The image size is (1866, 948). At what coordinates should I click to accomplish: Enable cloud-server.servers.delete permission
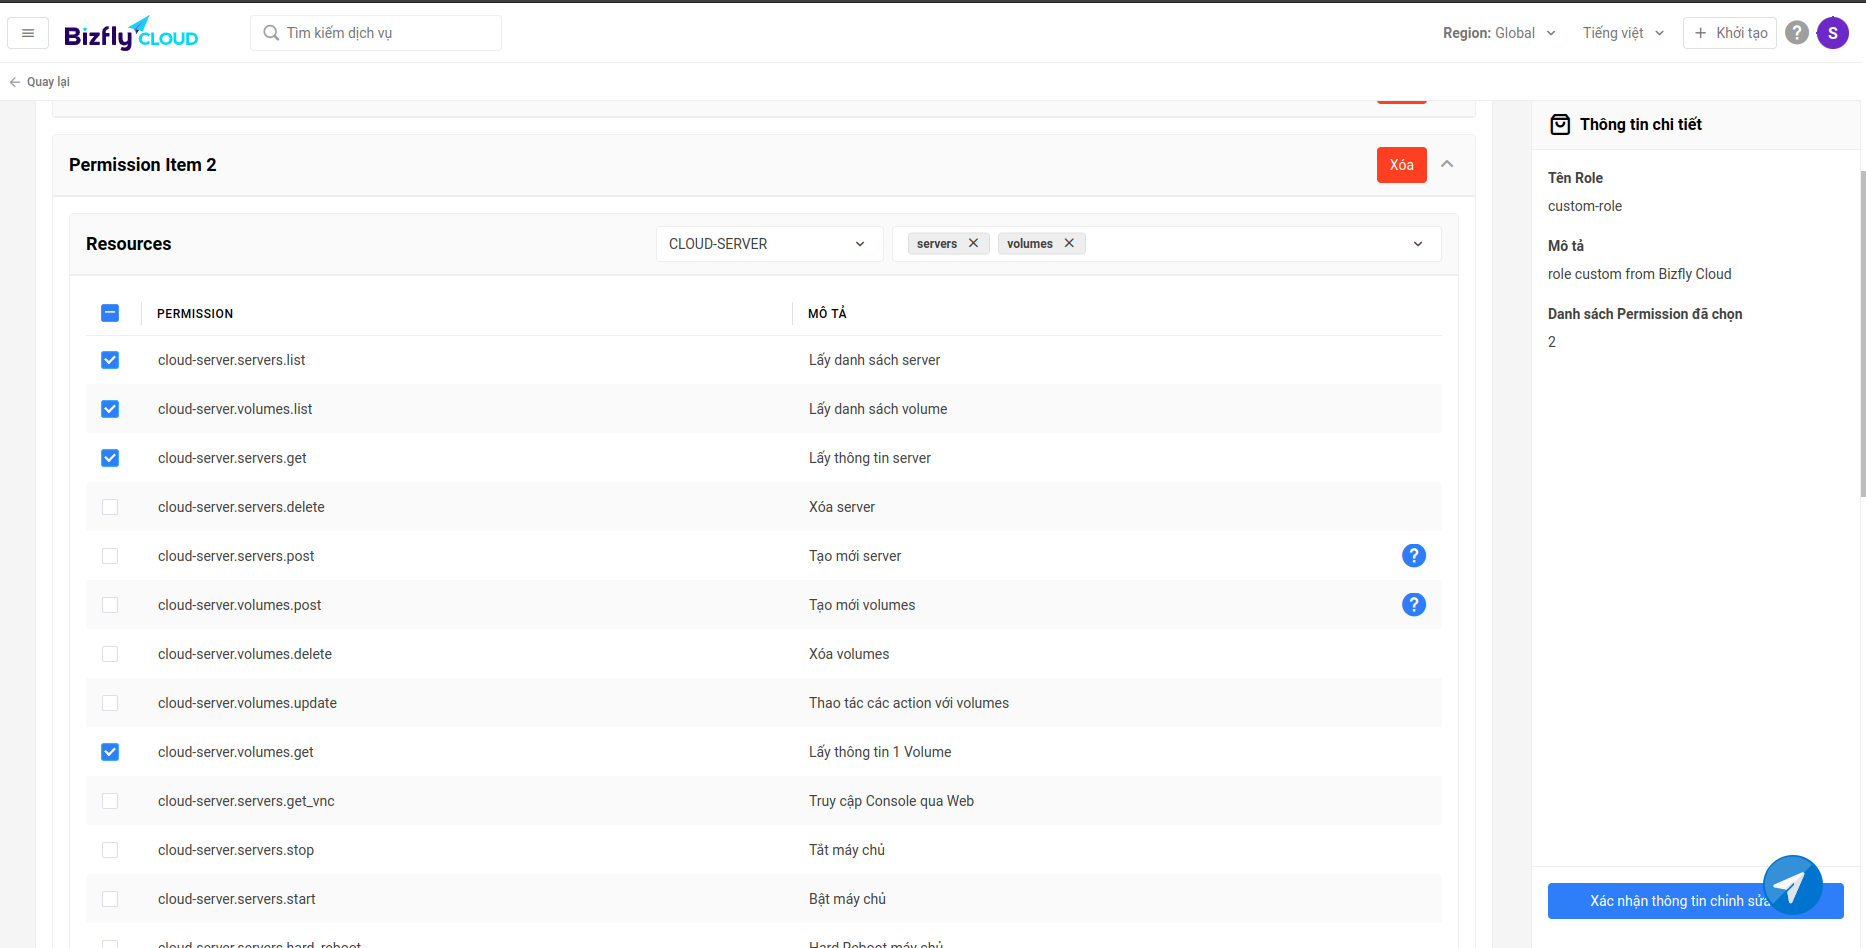(x=110, y=507)
